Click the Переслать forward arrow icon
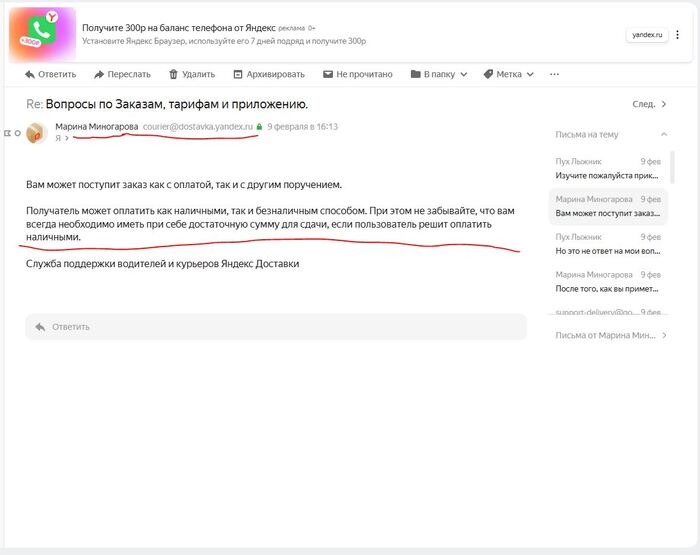Image resolution: width=700 pixels, height=555 pixels. pos(99,75)
